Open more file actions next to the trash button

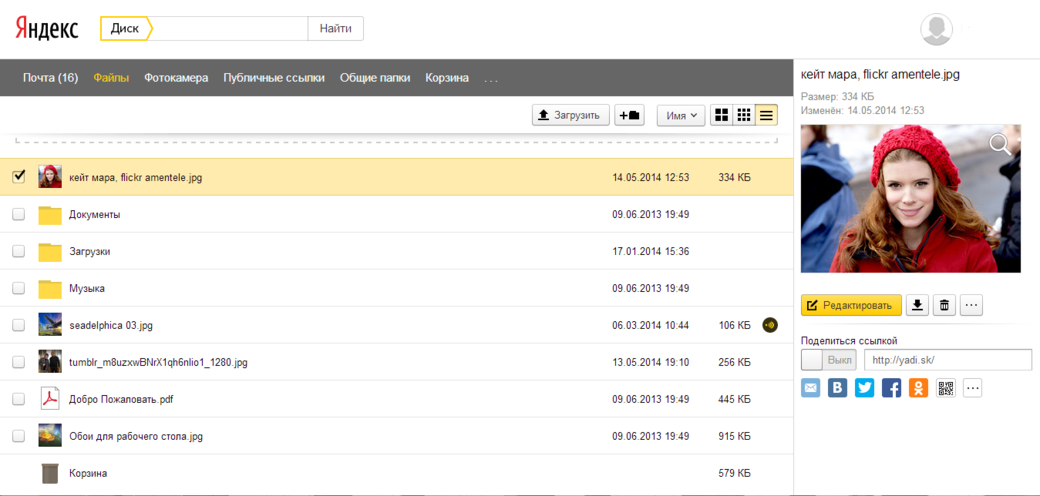pos(971,305)
